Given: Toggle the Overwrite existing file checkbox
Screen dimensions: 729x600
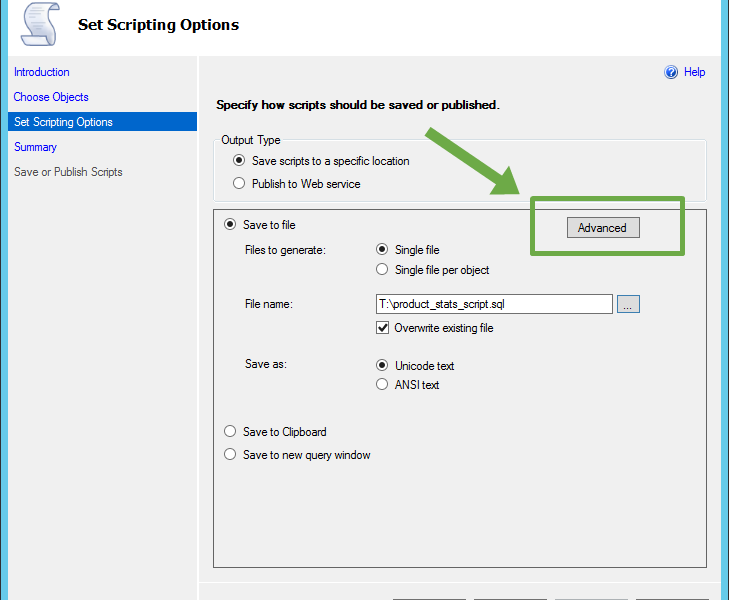Looking at the screenshot, I should tap(383, 328).
